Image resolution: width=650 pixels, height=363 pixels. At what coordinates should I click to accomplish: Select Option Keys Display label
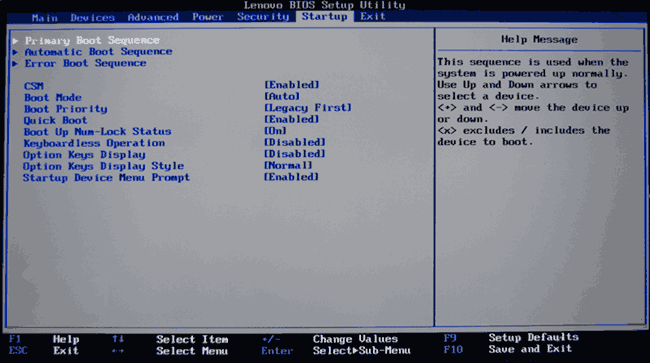[x=84, y=155]
